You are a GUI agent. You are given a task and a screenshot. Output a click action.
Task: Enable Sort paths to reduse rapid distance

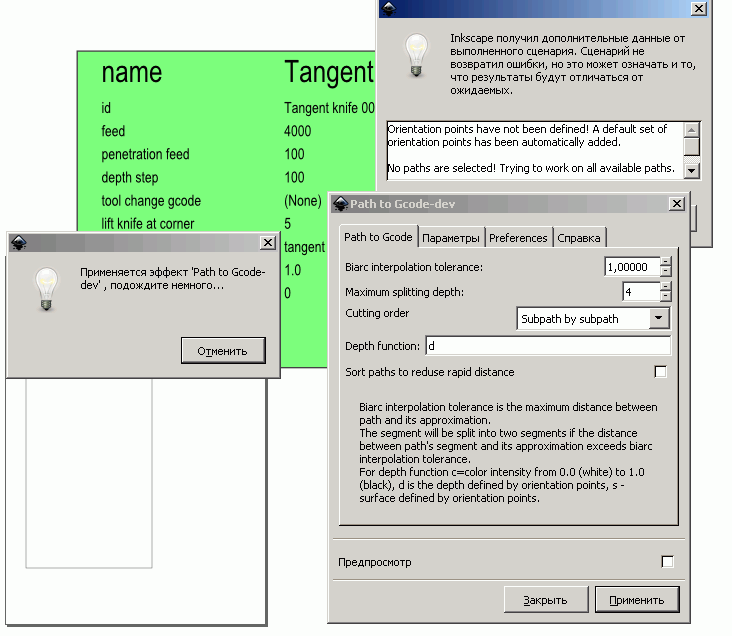660,372
